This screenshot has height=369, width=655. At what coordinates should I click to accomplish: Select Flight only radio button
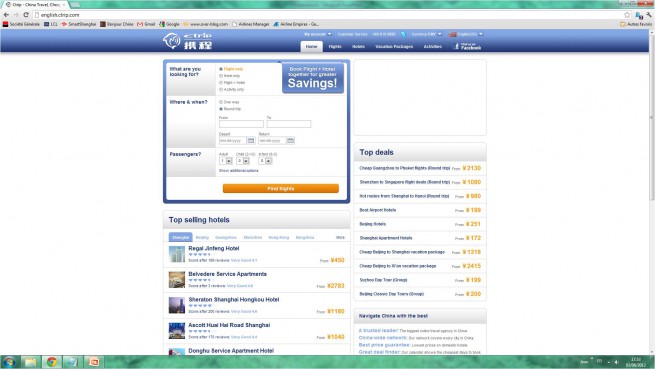pos(221,69)
